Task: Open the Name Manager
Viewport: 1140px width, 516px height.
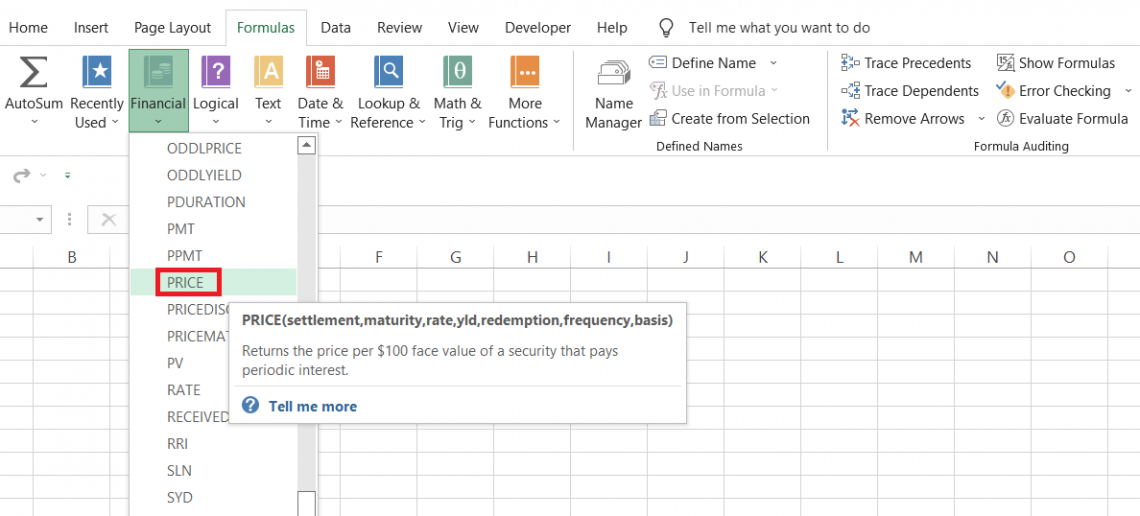Action: pyautogui.click(x=613, y=94)
